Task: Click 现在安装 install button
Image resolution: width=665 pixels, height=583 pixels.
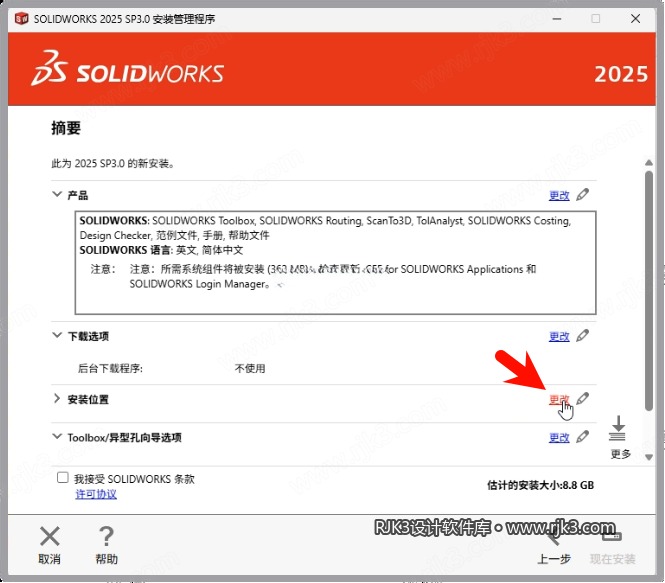Action: (612, 559)
